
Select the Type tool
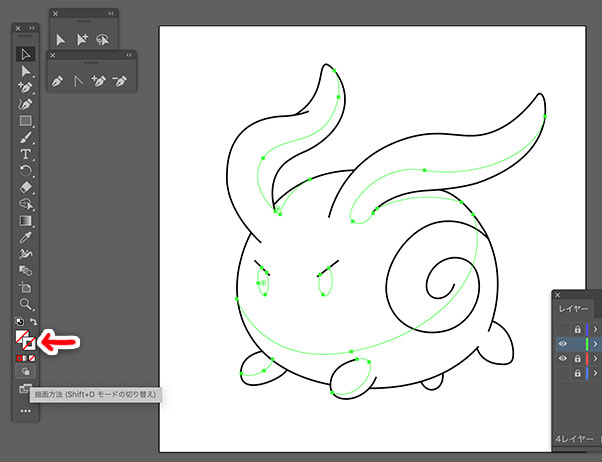pos(26,154)
